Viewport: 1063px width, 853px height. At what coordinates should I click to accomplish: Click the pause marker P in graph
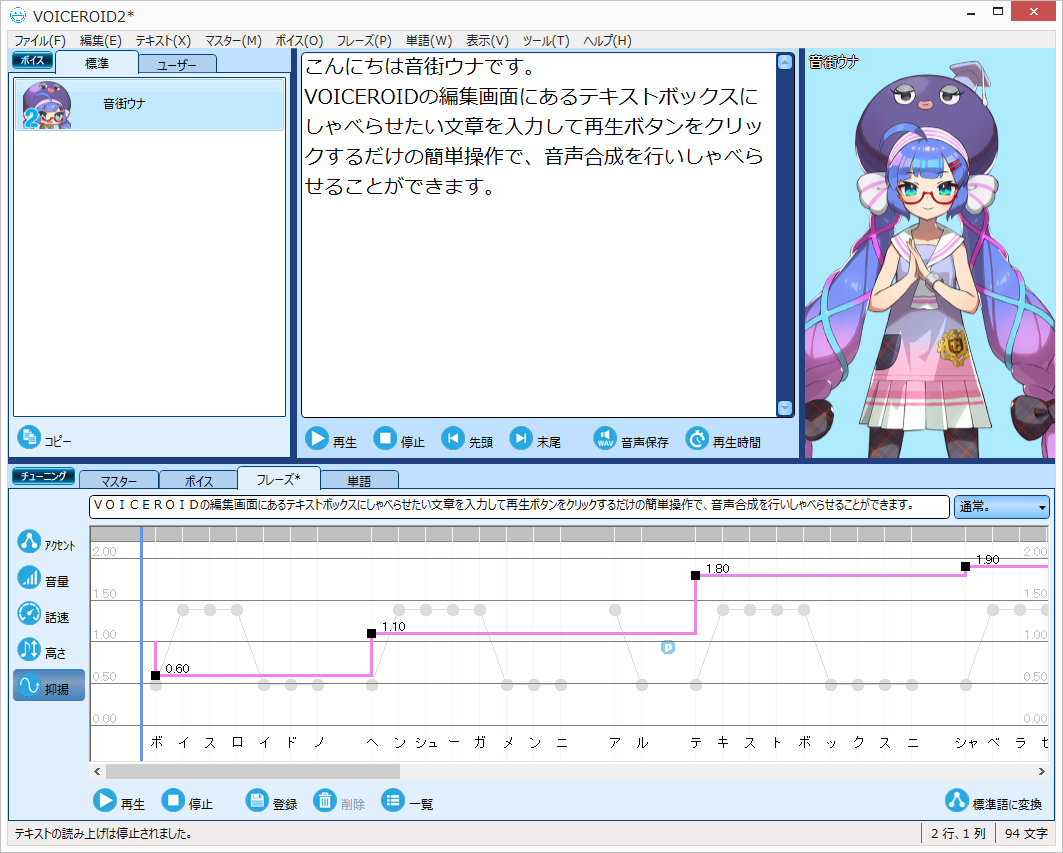coord(668,648)
